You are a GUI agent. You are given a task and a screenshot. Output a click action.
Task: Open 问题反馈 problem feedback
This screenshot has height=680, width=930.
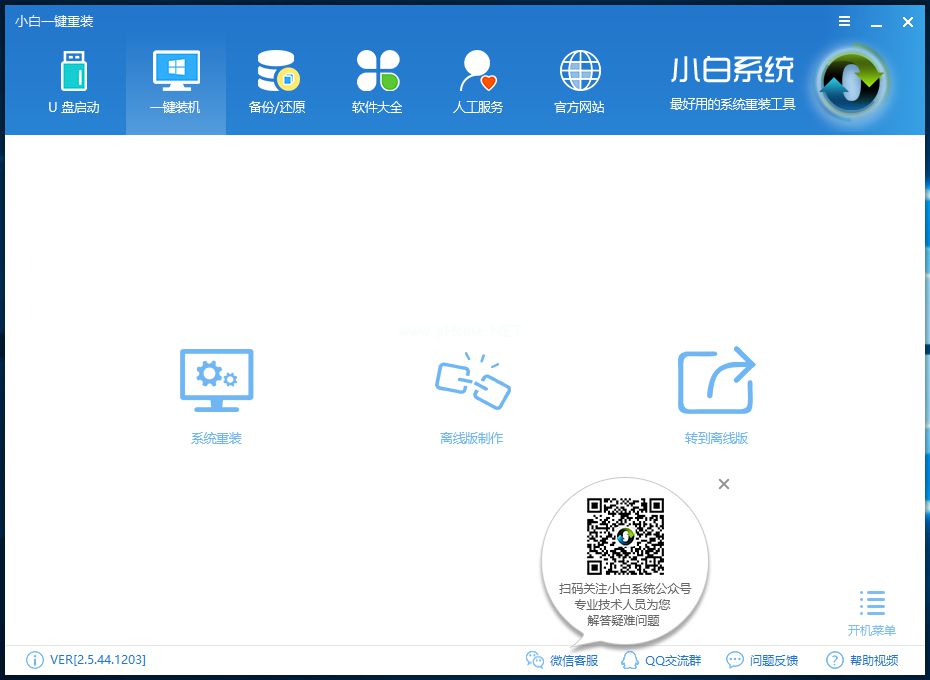pyautogui.click(x=764, y=660)
